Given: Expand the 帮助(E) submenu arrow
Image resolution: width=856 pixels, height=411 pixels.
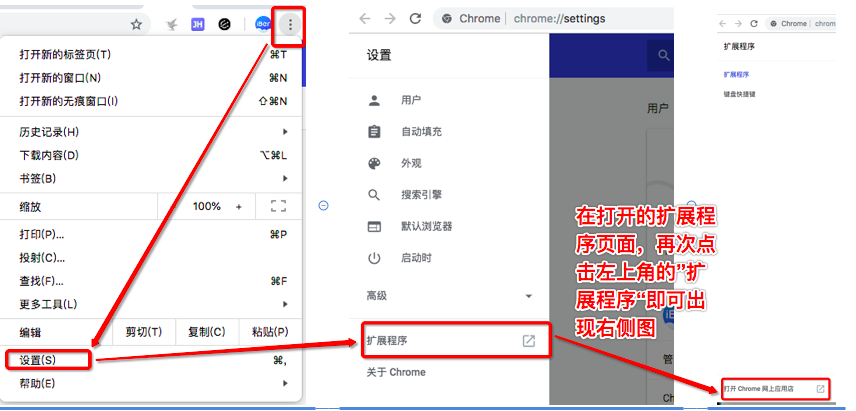Looking at the screenshot, I should [x=285, y=384].
